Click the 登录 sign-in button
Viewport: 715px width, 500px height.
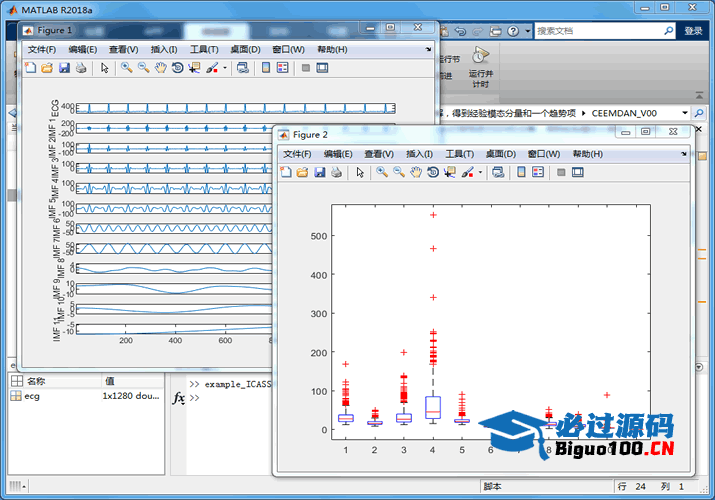693,31
